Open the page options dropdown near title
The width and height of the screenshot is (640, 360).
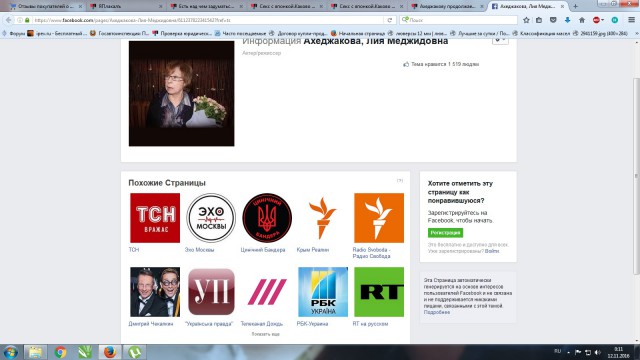coord(500,40)
